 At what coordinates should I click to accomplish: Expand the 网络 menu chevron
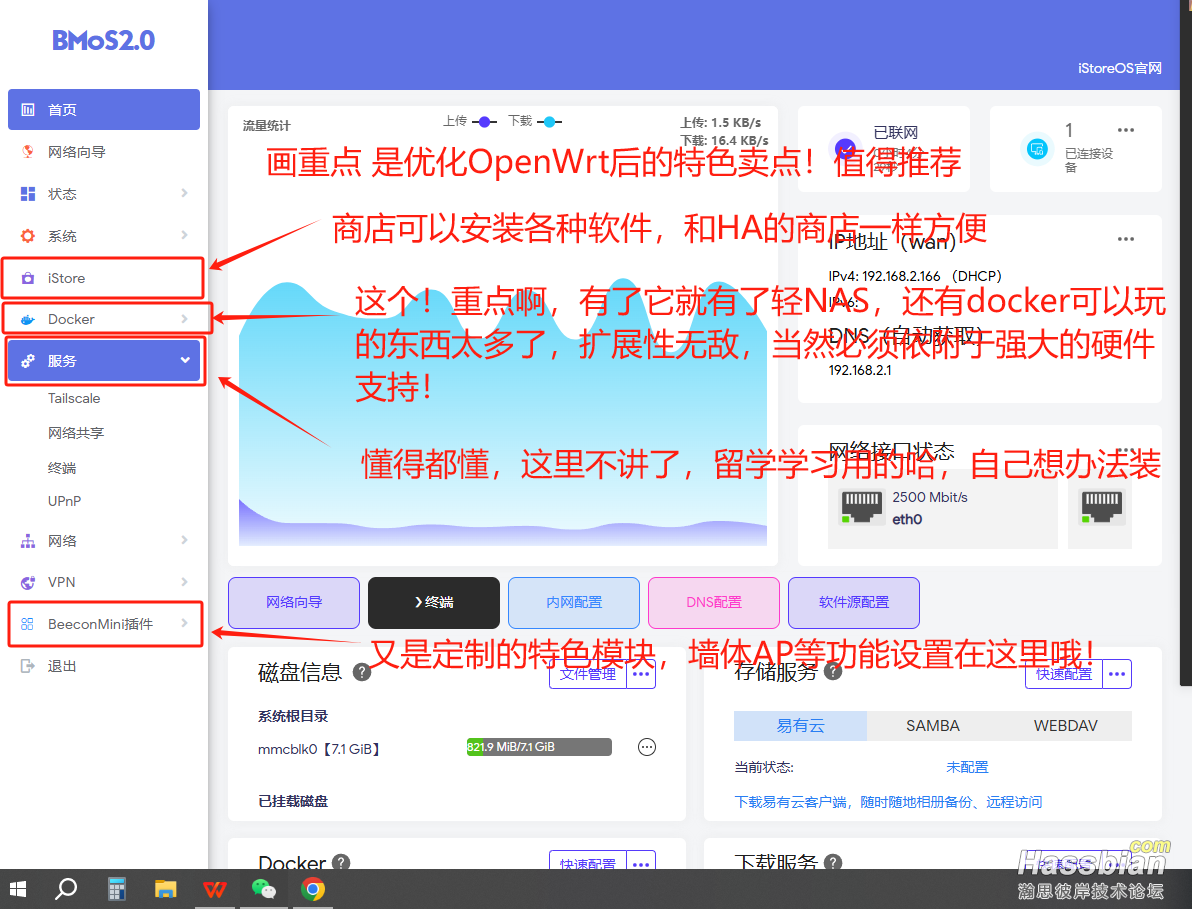coord(185,540)
